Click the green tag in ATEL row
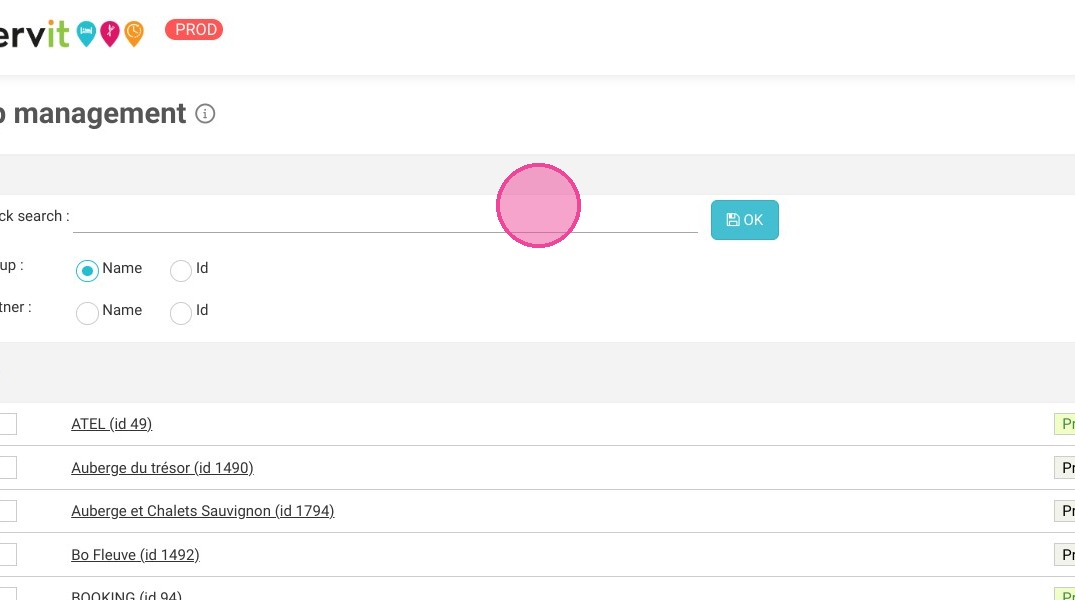This screenshot has width=1075, height=600. (x=1065, y=424)
